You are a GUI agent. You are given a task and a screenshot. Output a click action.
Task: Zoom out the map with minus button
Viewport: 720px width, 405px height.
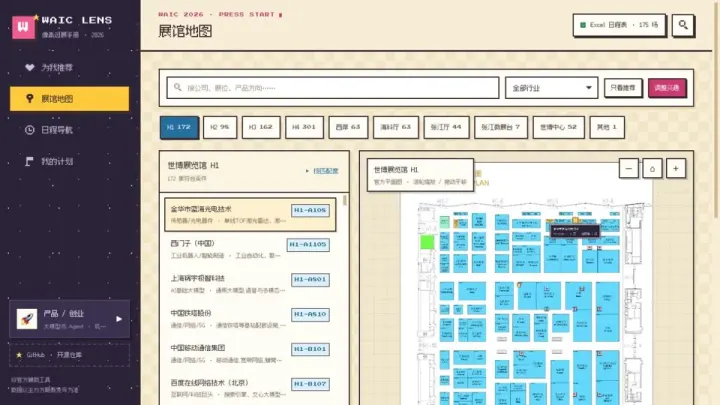(x=629, y=169)
